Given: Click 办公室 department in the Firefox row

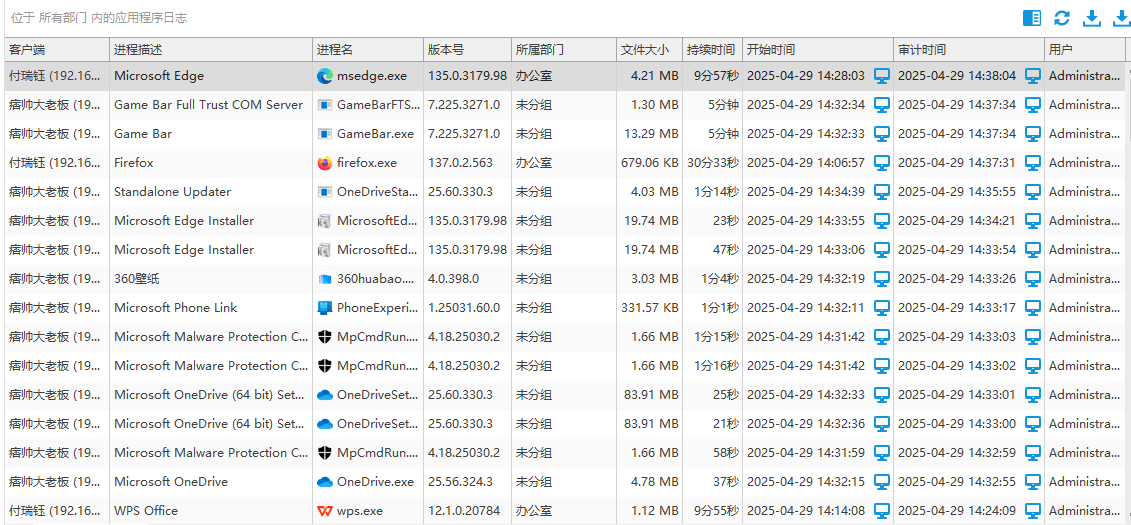Looking at the screenshot, I should [534, 163].
